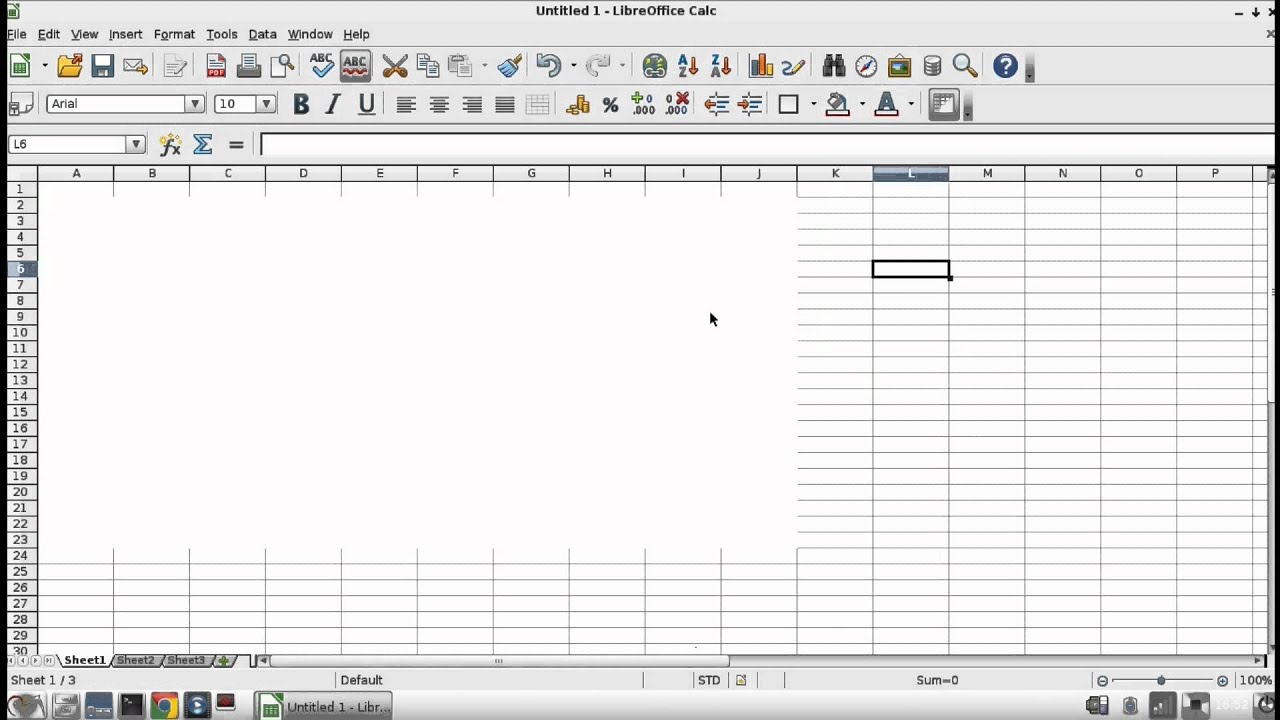Open the Paste options dropdown arrow
Image resolution: width=1280 pixels, height=720 pixels.
click(485, 66)
